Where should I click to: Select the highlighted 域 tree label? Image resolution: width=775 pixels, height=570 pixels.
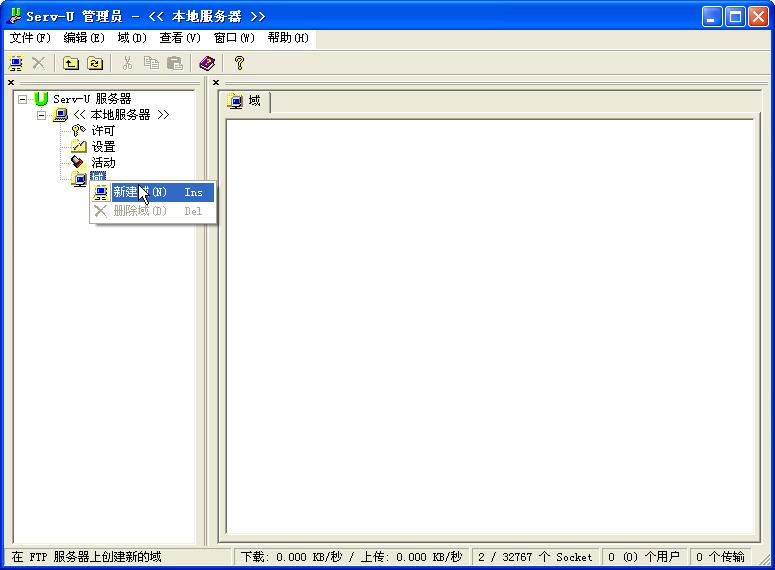(98, 177)
